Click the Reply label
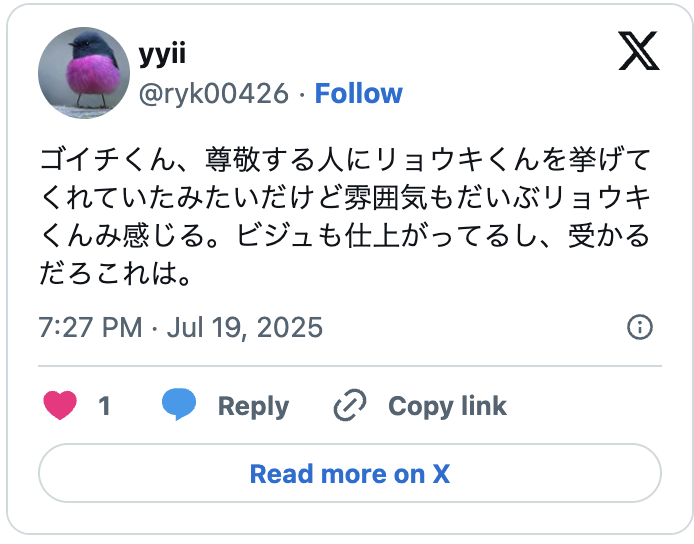The width and height of the screenshot is (694, 544). coord(253,407)
